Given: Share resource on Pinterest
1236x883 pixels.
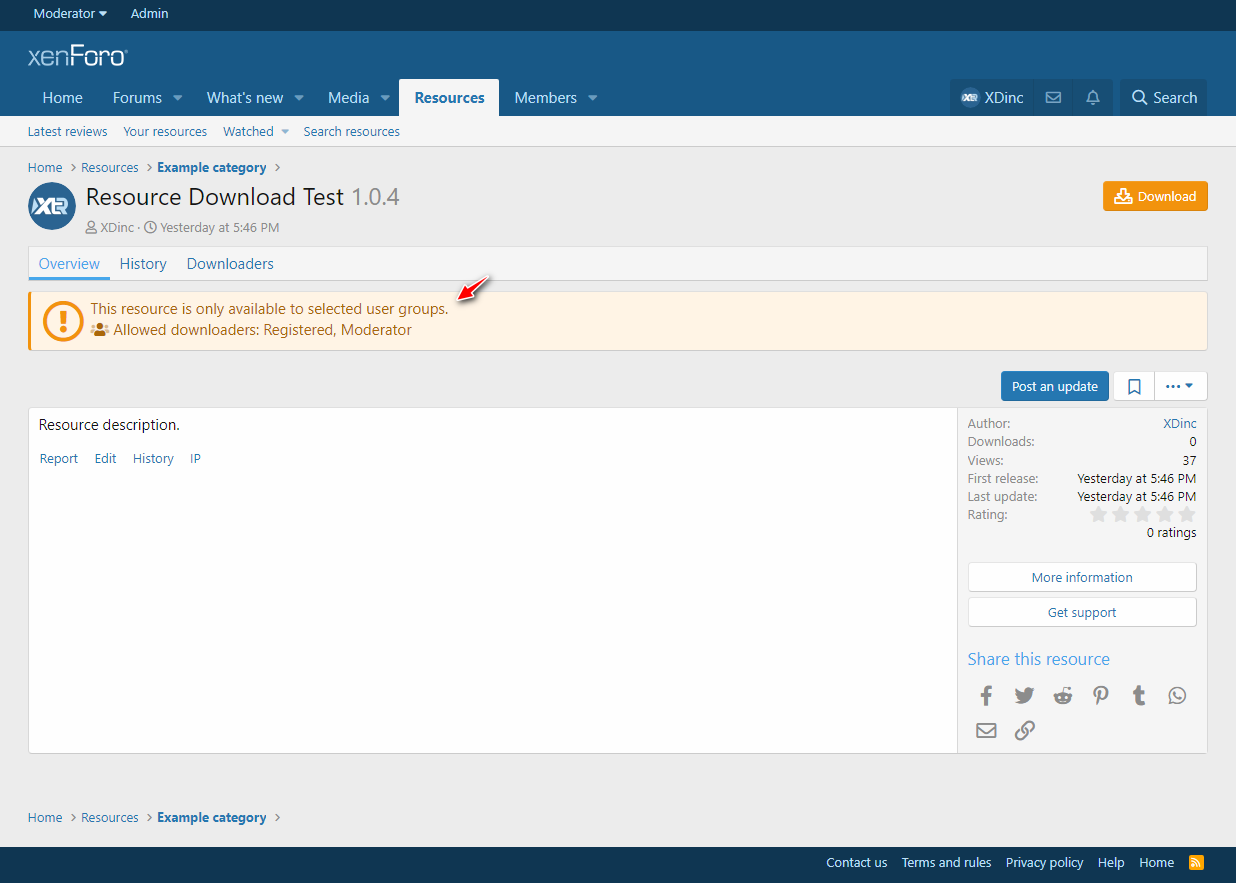Looking at the screenshot, I should coord(1101,696).
